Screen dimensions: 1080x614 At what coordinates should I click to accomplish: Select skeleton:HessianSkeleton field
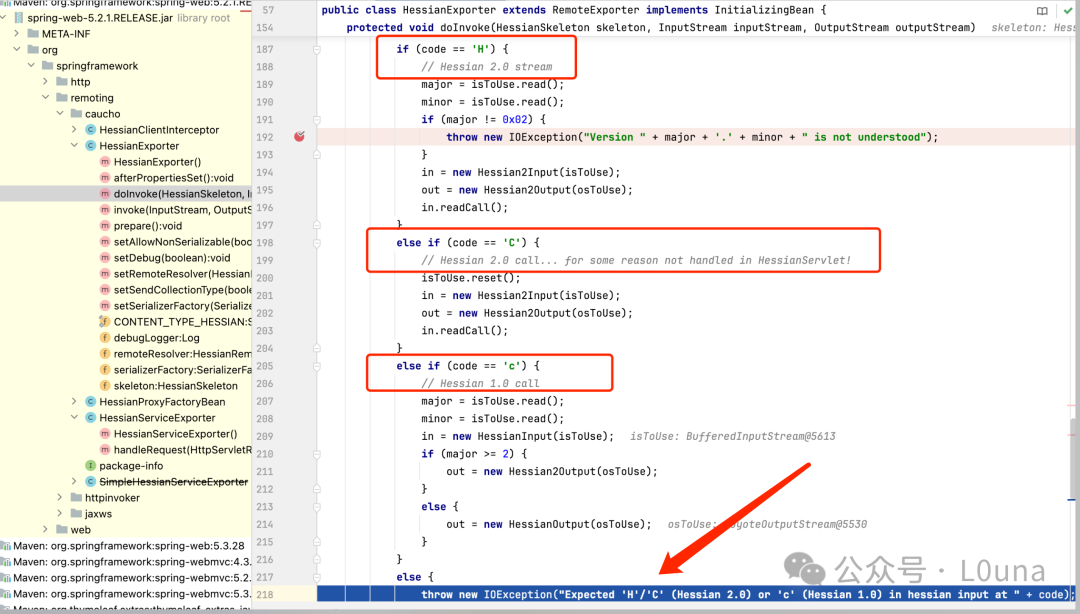tap(176, 386)
